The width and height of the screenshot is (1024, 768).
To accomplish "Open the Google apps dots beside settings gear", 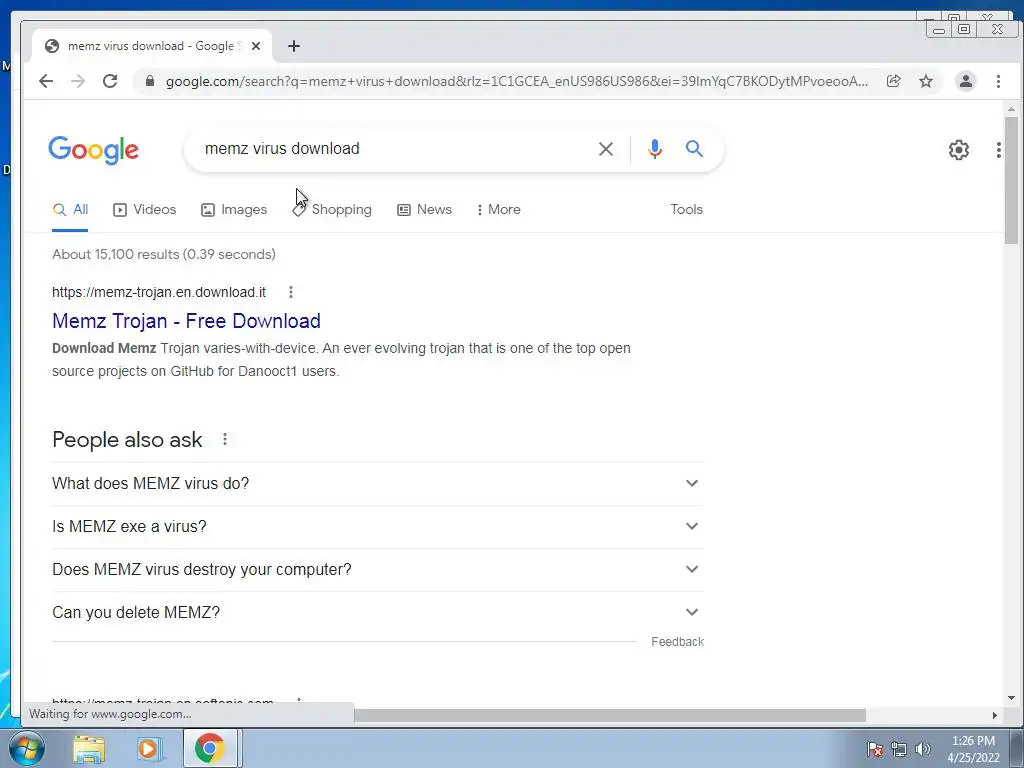I will [x=999, y=150].
